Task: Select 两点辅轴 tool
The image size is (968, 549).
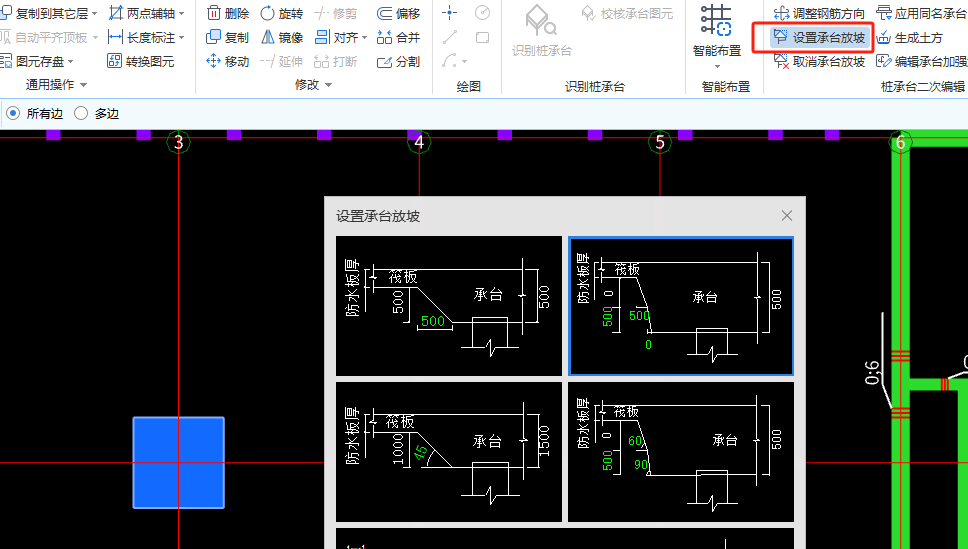Action: 142,13
